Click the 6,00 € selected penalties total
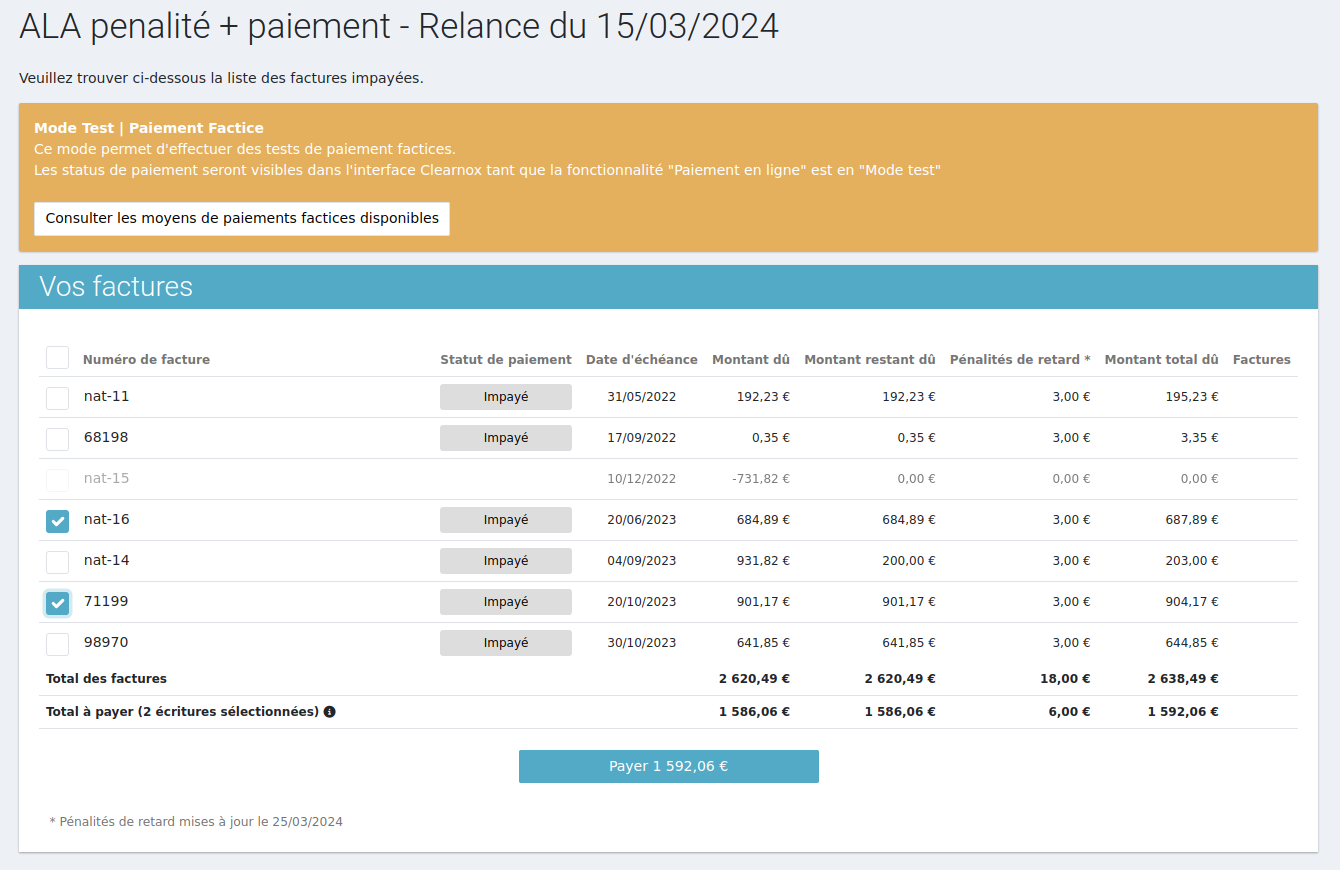Viewport: 1340px width, 870px height. (1070, 712)
